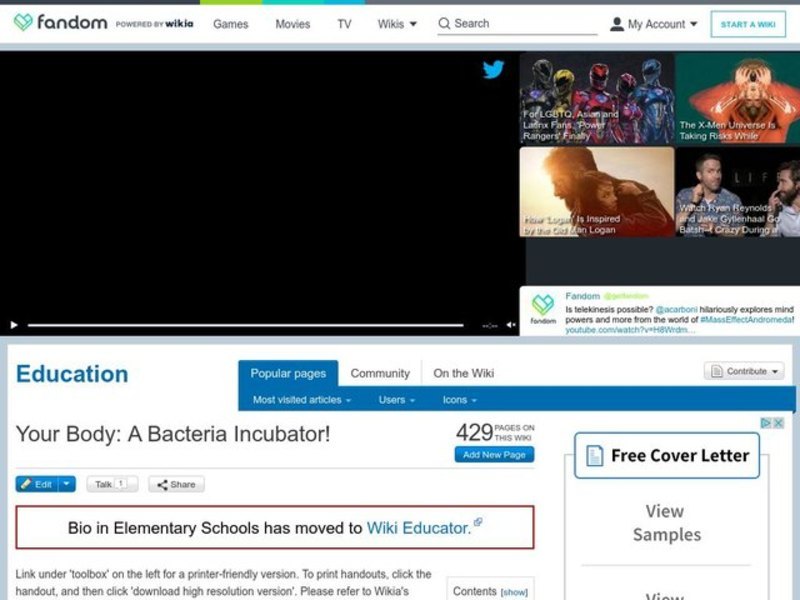Click the pencil icon on the Edit button
Image resolution: width=800 pixels, height=600 pixels.
pyautogui.click(x=25, y=484)
